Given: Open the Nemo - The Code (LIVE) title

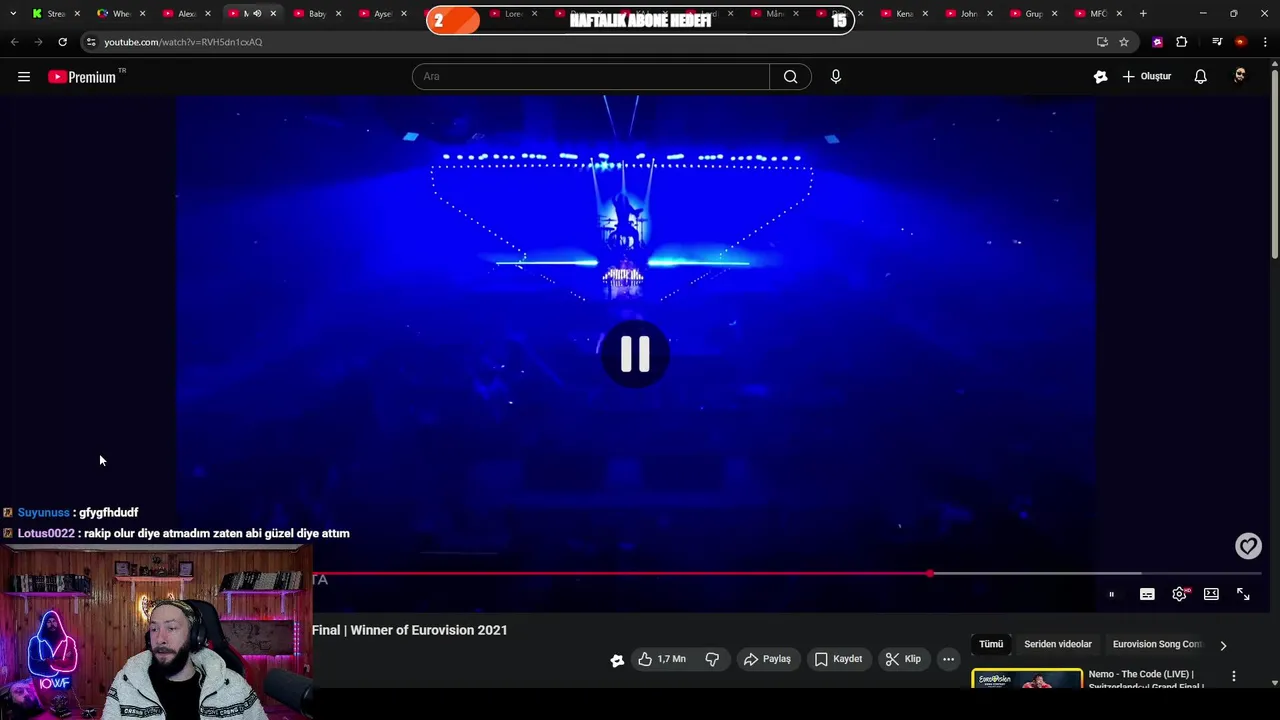Looking at the screenshot, I should pos(1146,680).
